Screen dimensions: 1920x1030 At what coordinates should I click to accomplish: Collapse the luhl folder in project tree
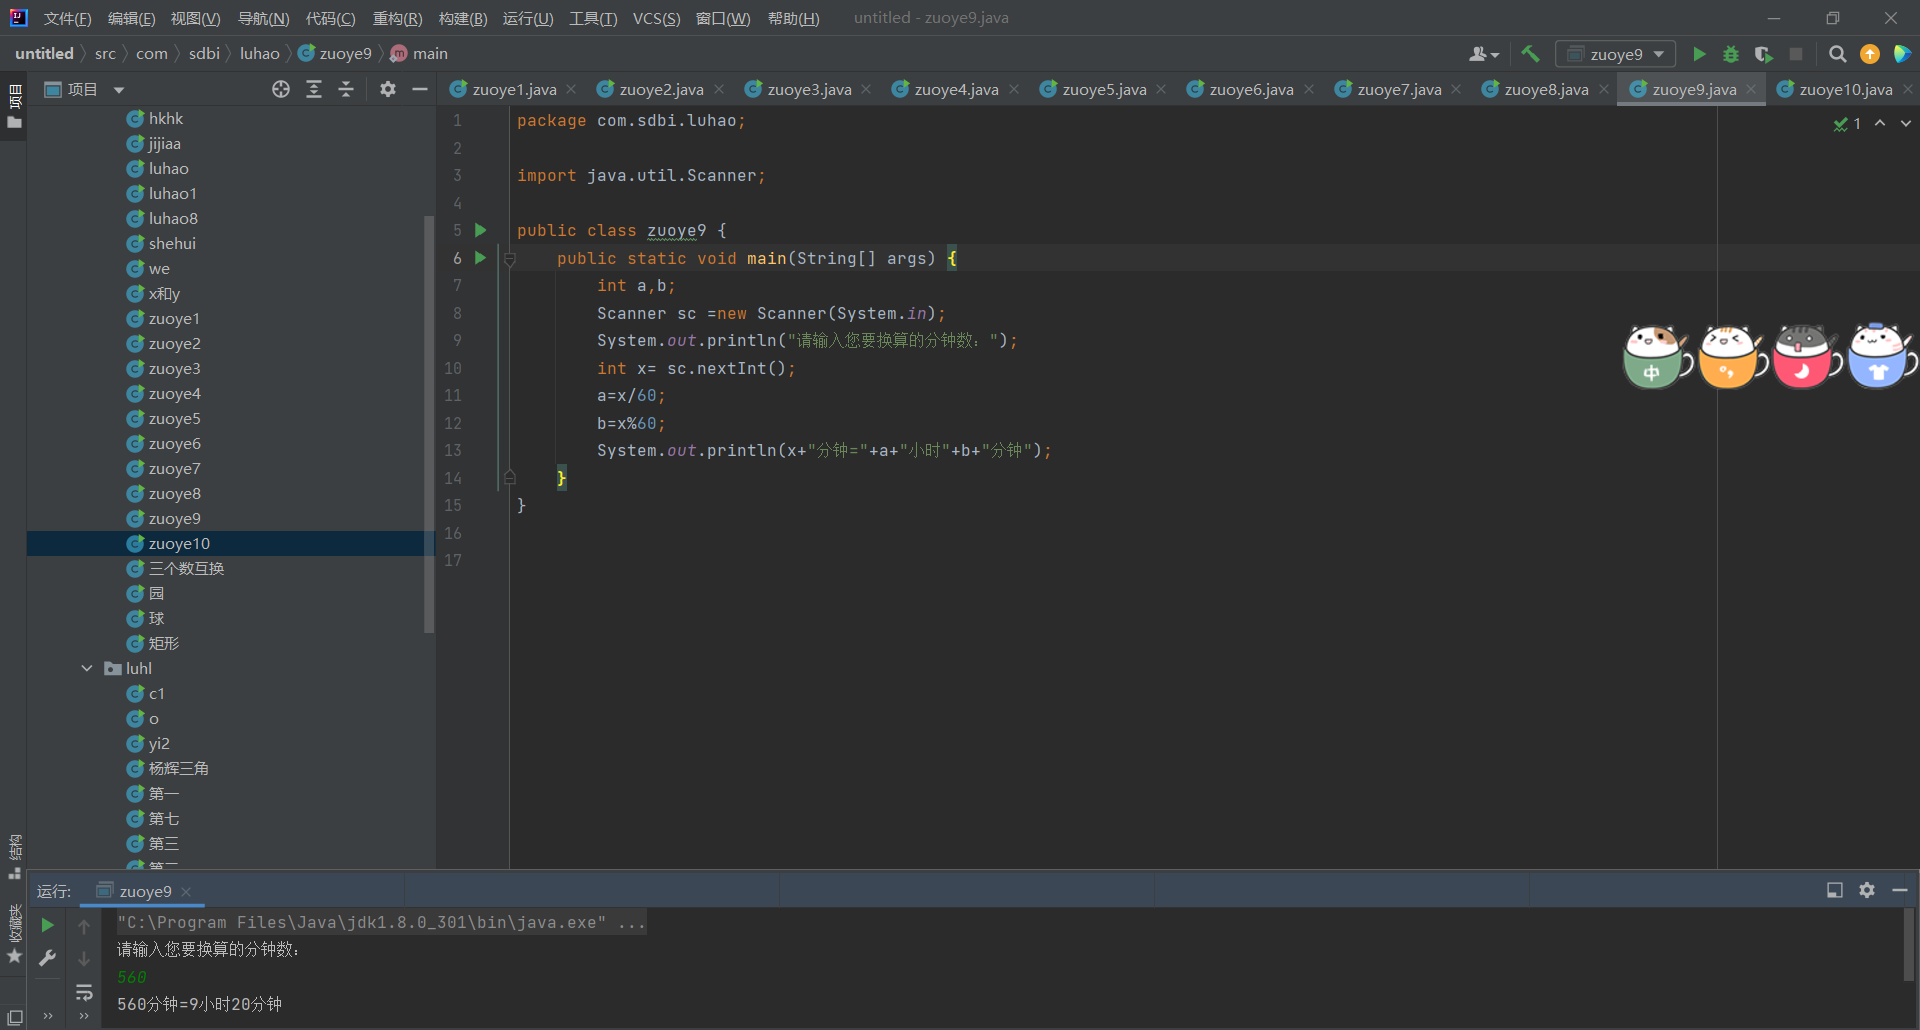[x=87, y=668]
